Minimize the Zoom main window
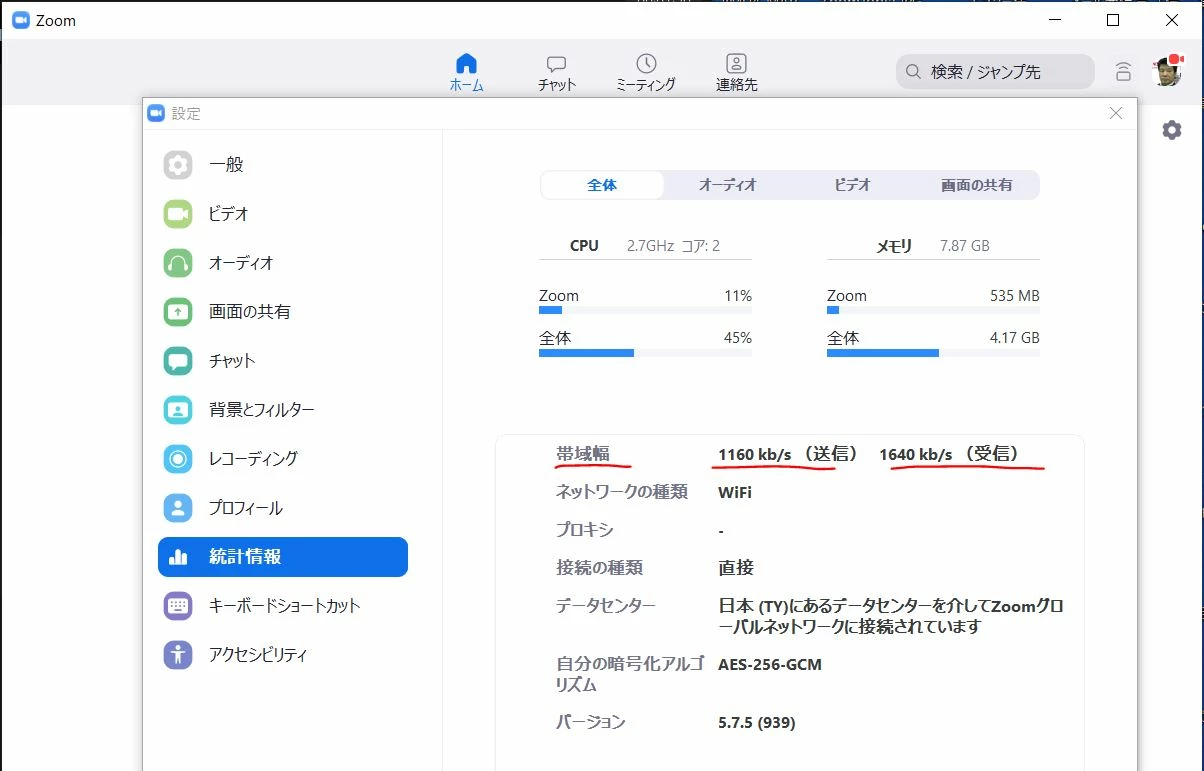 point(1054,20)
